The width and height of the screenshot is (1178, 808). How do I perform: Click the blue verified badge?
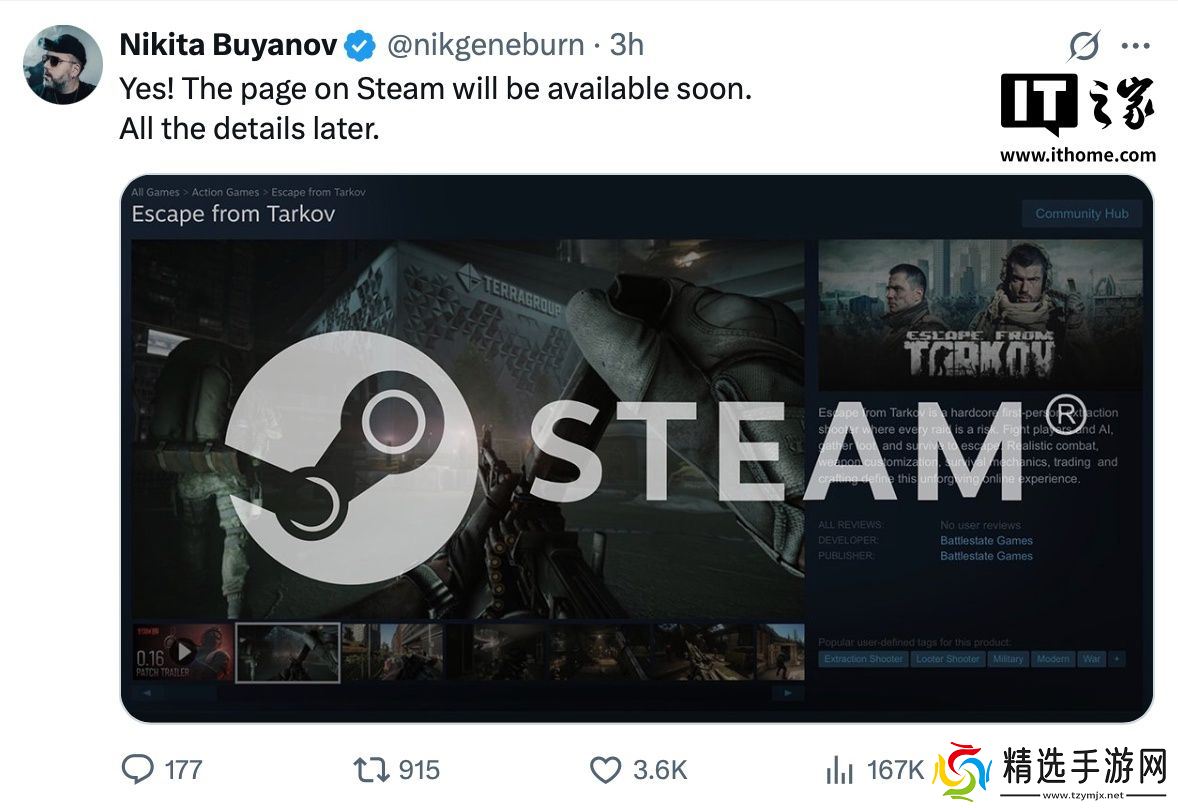tap(360, 46)
